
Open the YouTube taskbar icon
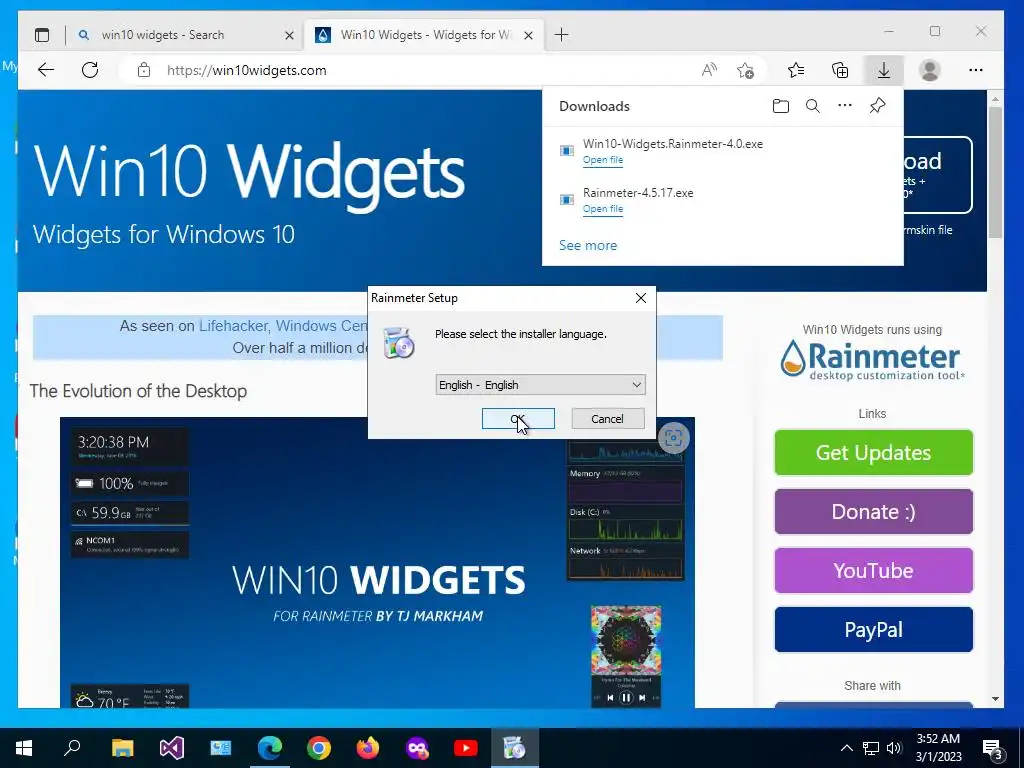click(x=466, y=748)
